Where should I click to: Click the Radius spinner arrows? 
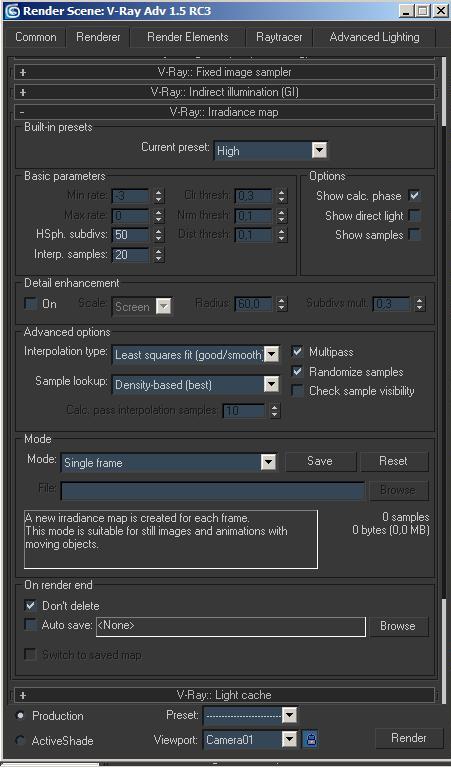pos(282,304)
